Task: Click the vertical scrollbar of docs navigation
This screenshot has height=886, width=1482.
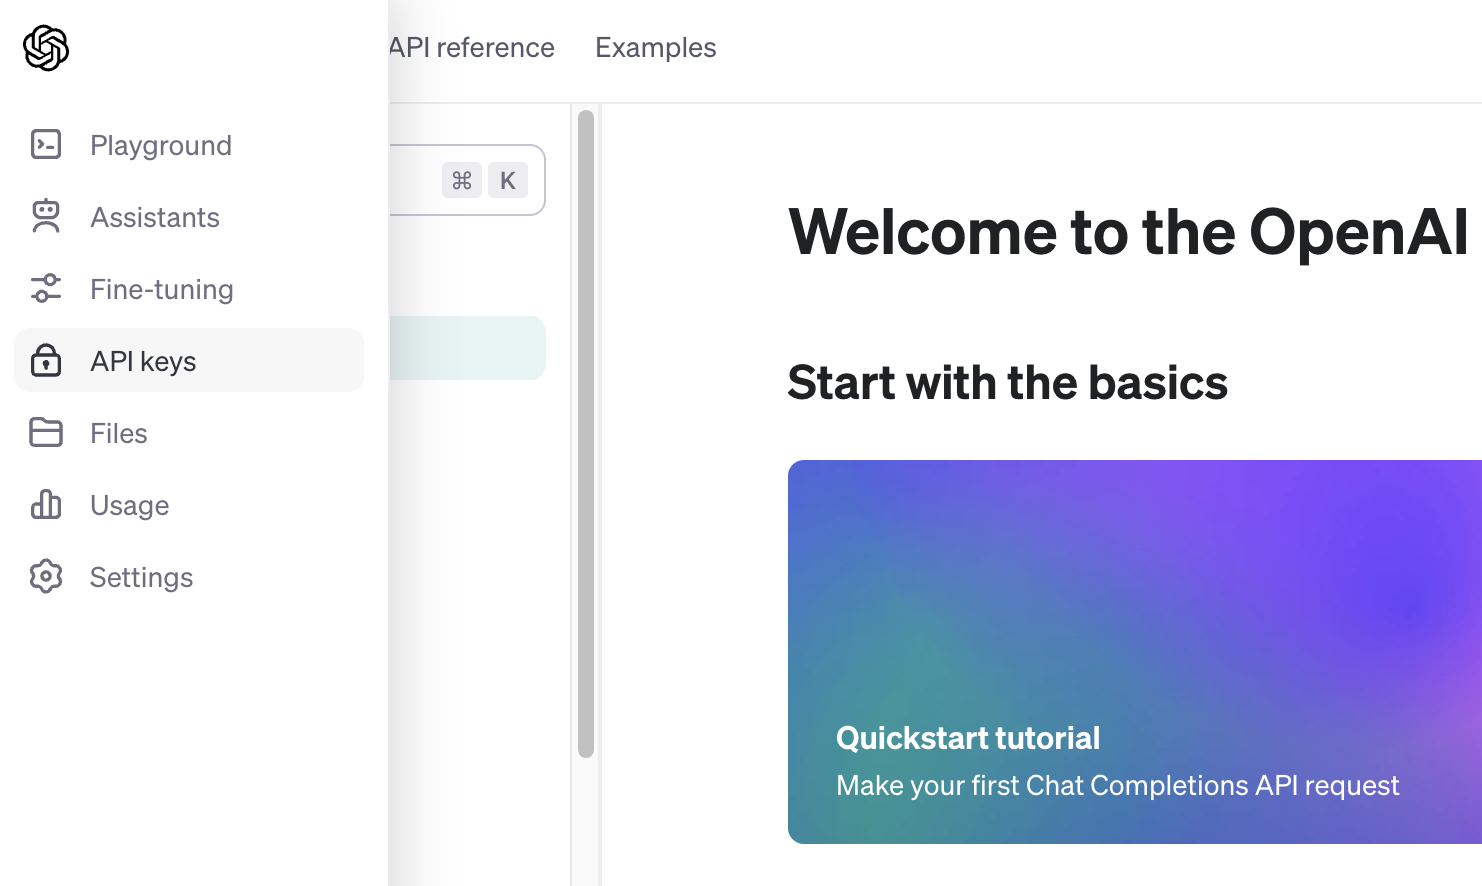Action: point(586,434)
